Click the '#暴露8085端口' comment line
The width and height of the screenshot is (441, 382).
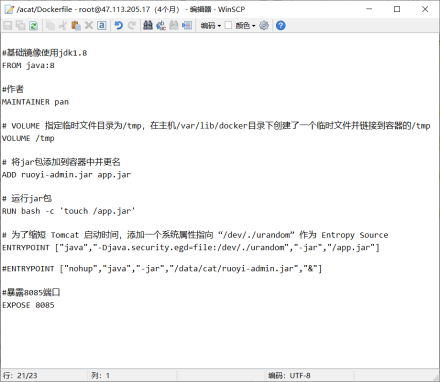click(31, 292)
